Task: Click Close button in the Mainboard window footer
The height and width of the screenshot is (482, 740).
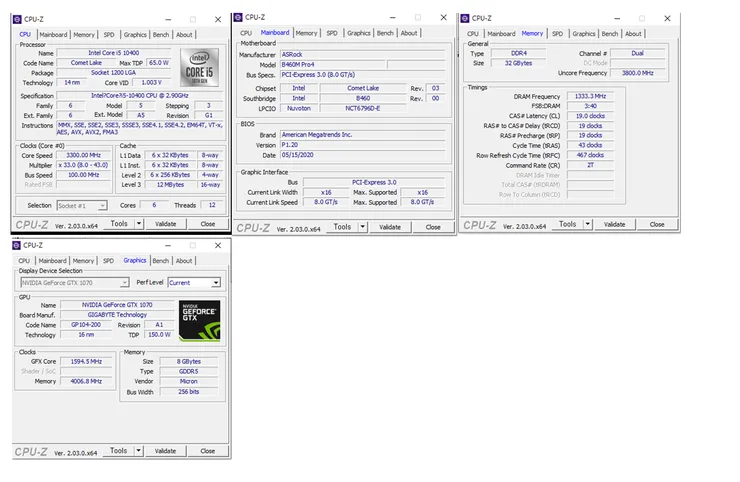Action: click(x=433, y=227)
